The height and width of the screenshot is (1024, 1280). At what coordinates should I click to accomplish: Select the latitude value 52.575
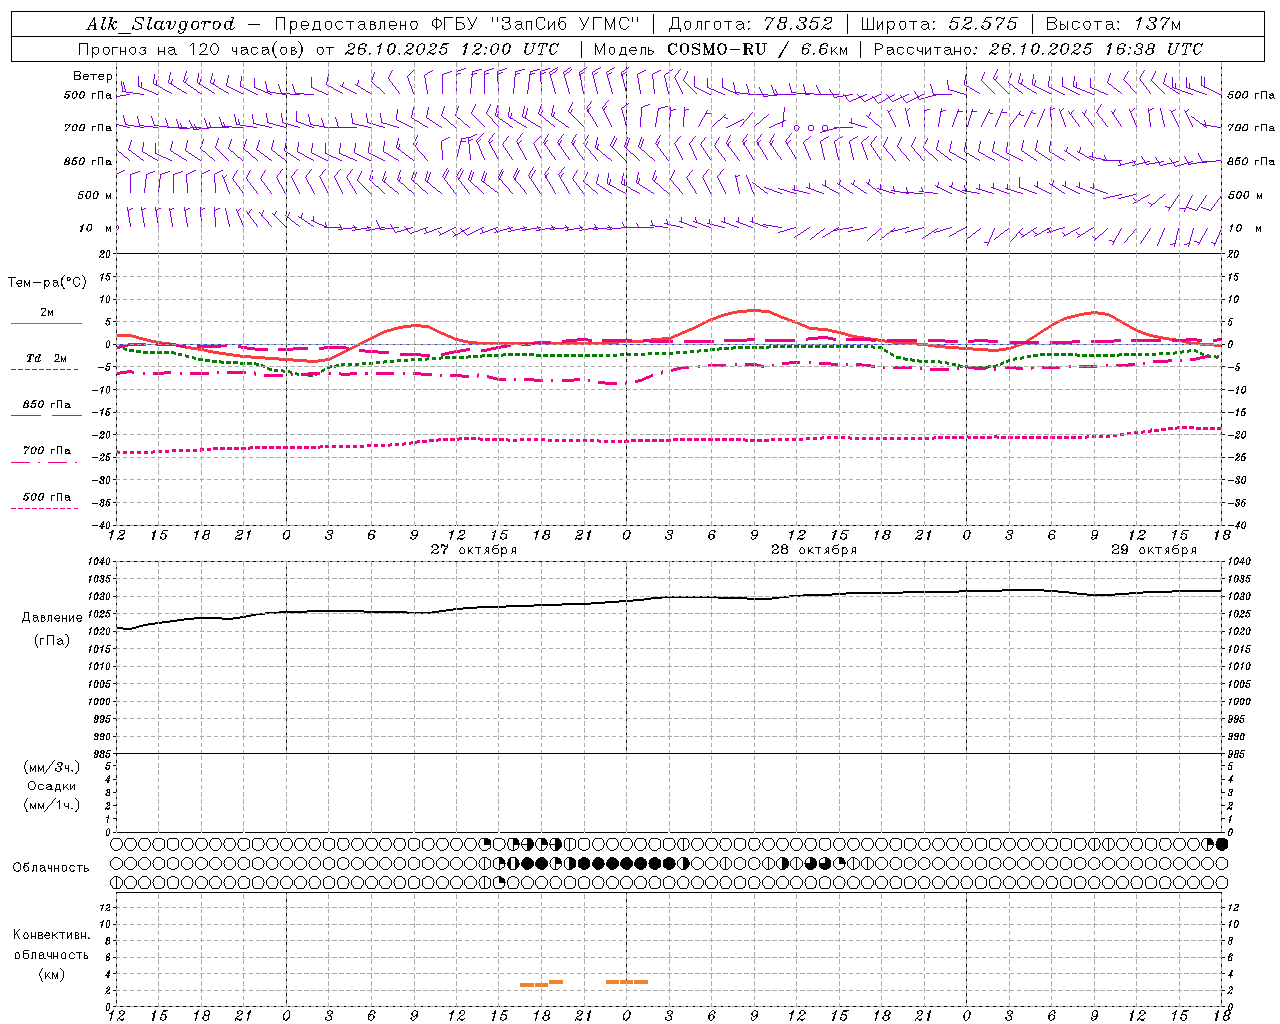(983, 24)
